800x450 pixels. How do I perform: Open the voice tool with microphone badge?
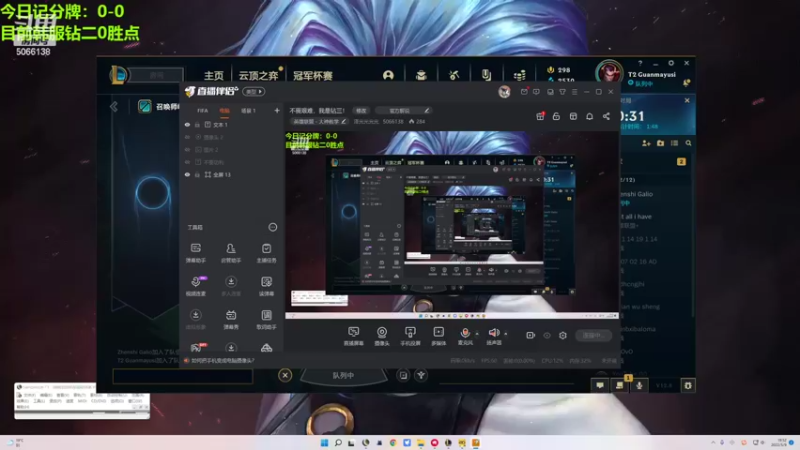click(196, 286)
